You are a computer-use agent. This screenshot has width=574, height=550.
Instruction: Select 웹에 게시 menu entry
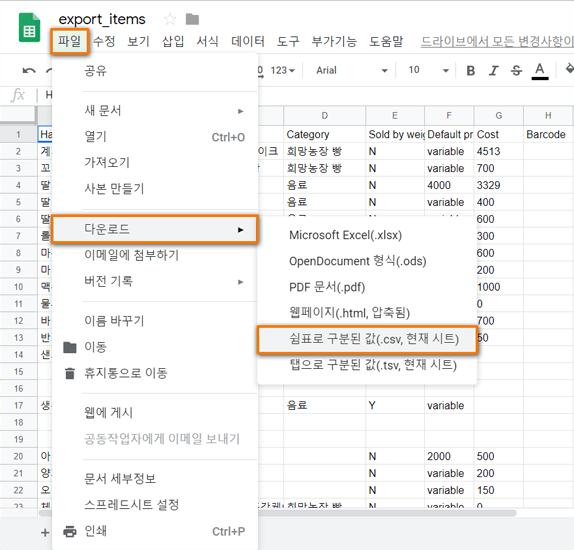point(155,413)
